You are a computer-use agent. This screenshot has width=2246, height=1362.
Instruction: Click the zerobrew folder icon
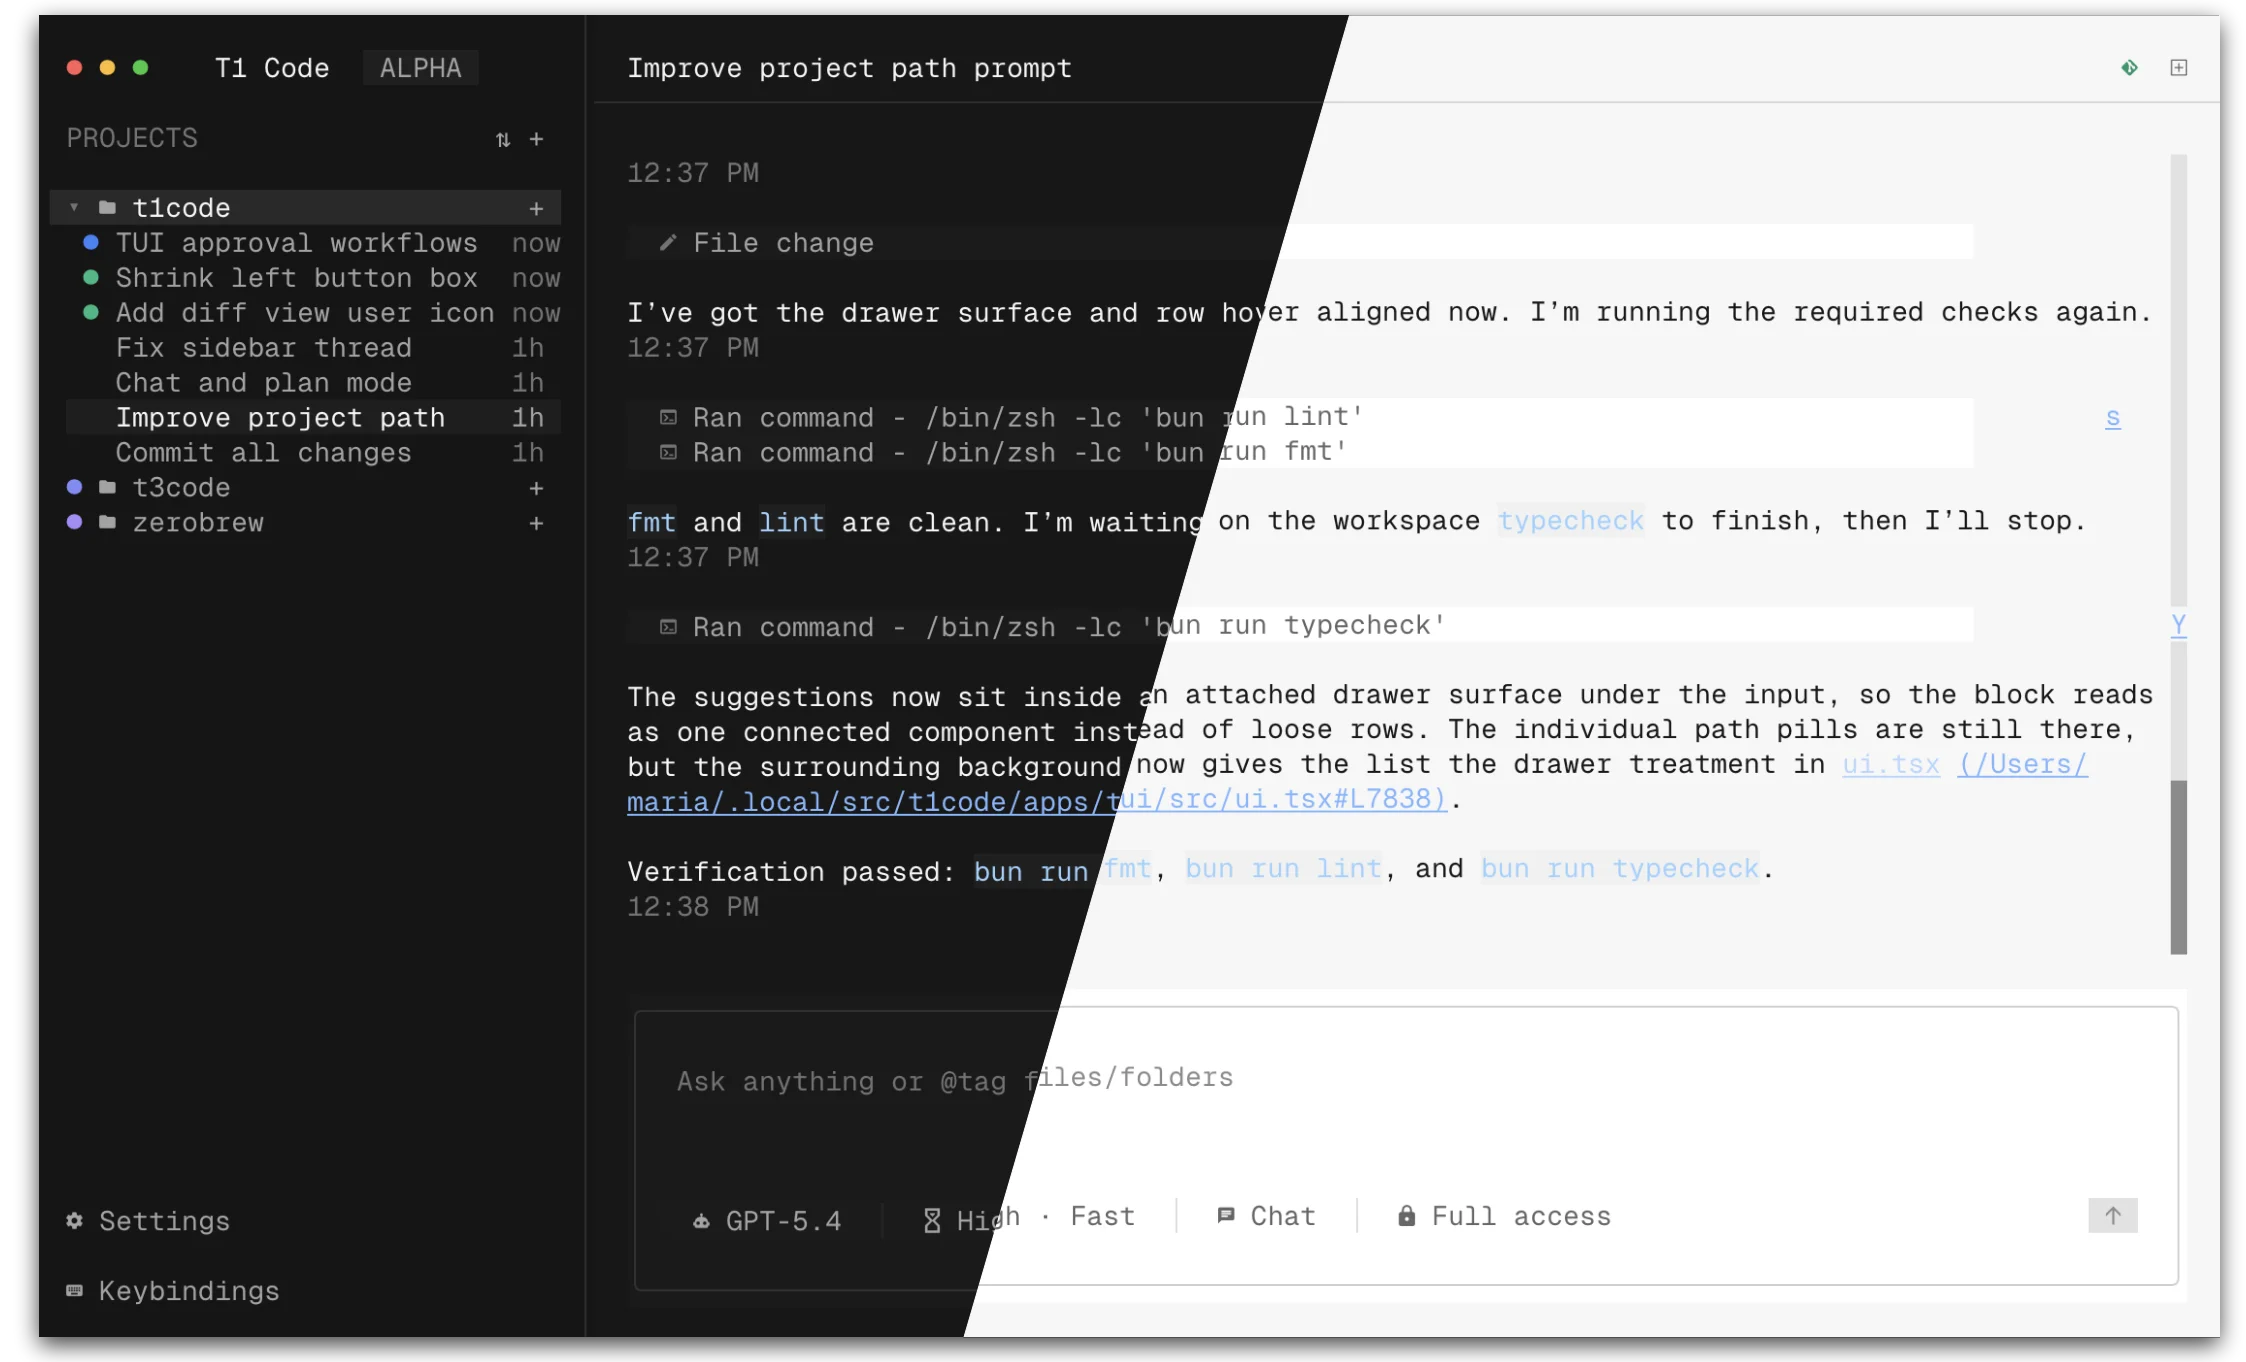tap(108, 522)
